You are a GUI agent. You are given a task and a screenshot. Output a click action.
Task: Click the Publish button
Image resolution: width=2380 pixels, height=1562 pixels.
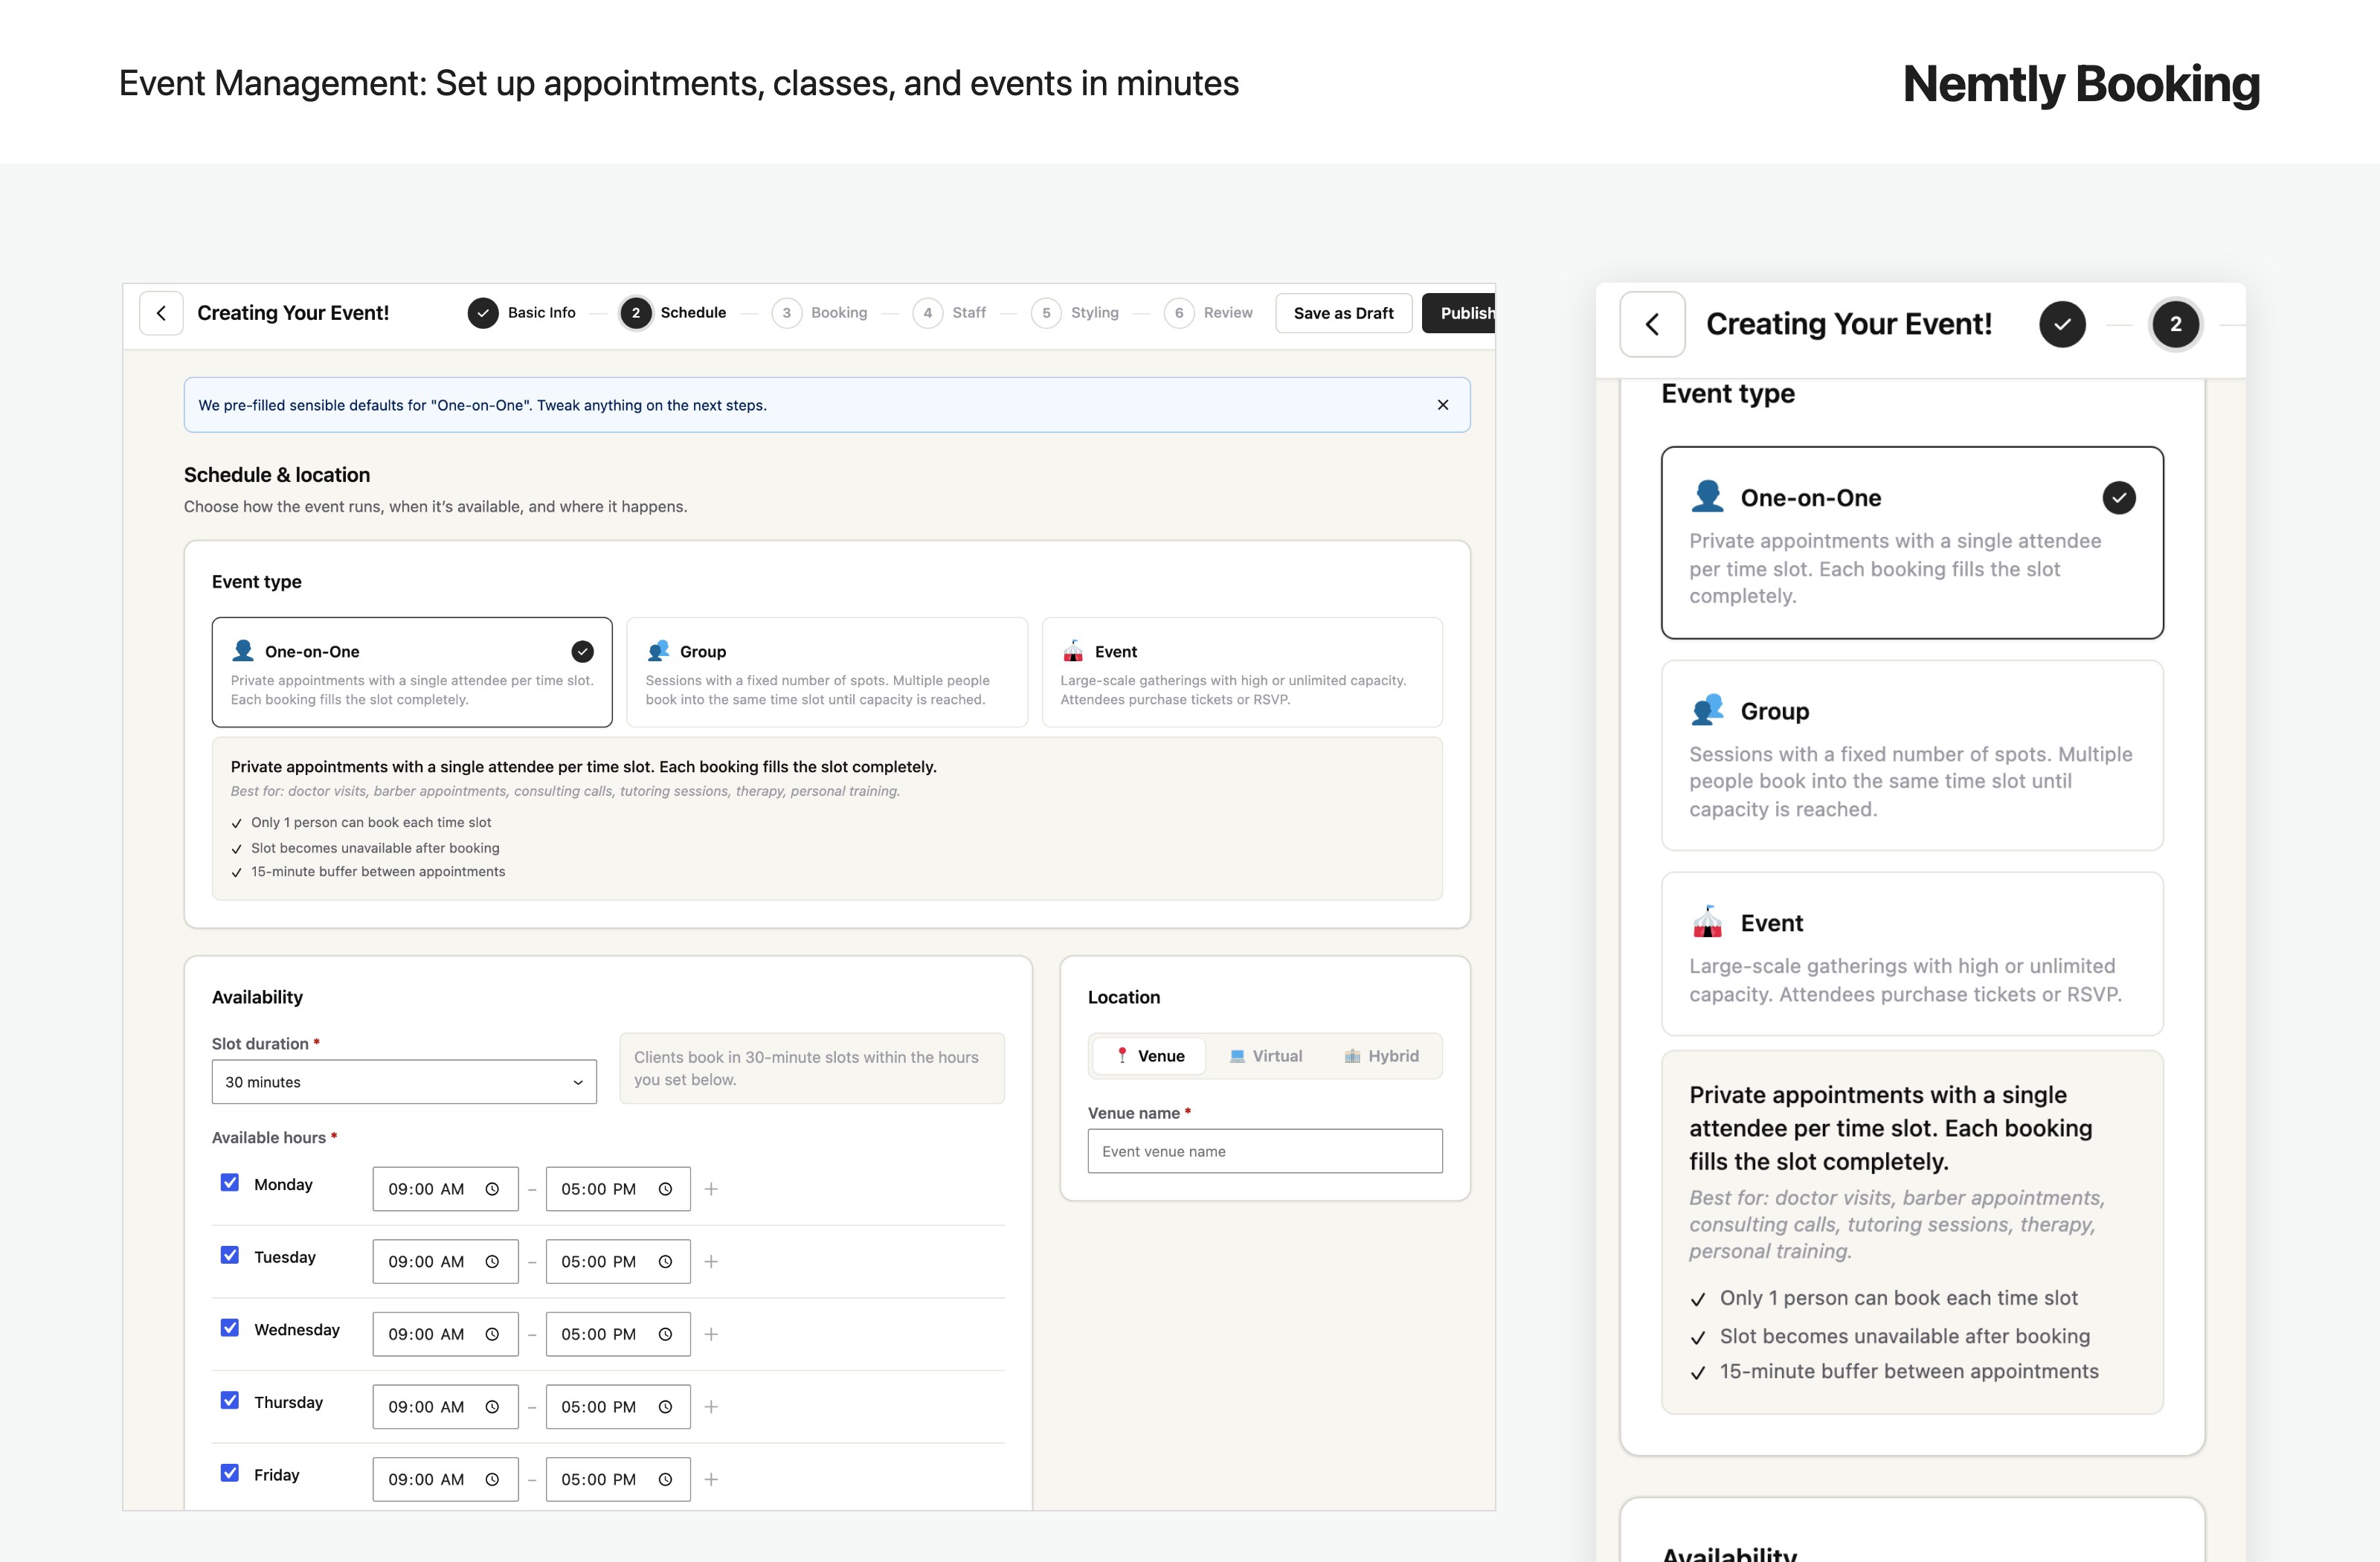pos(1459,313)
